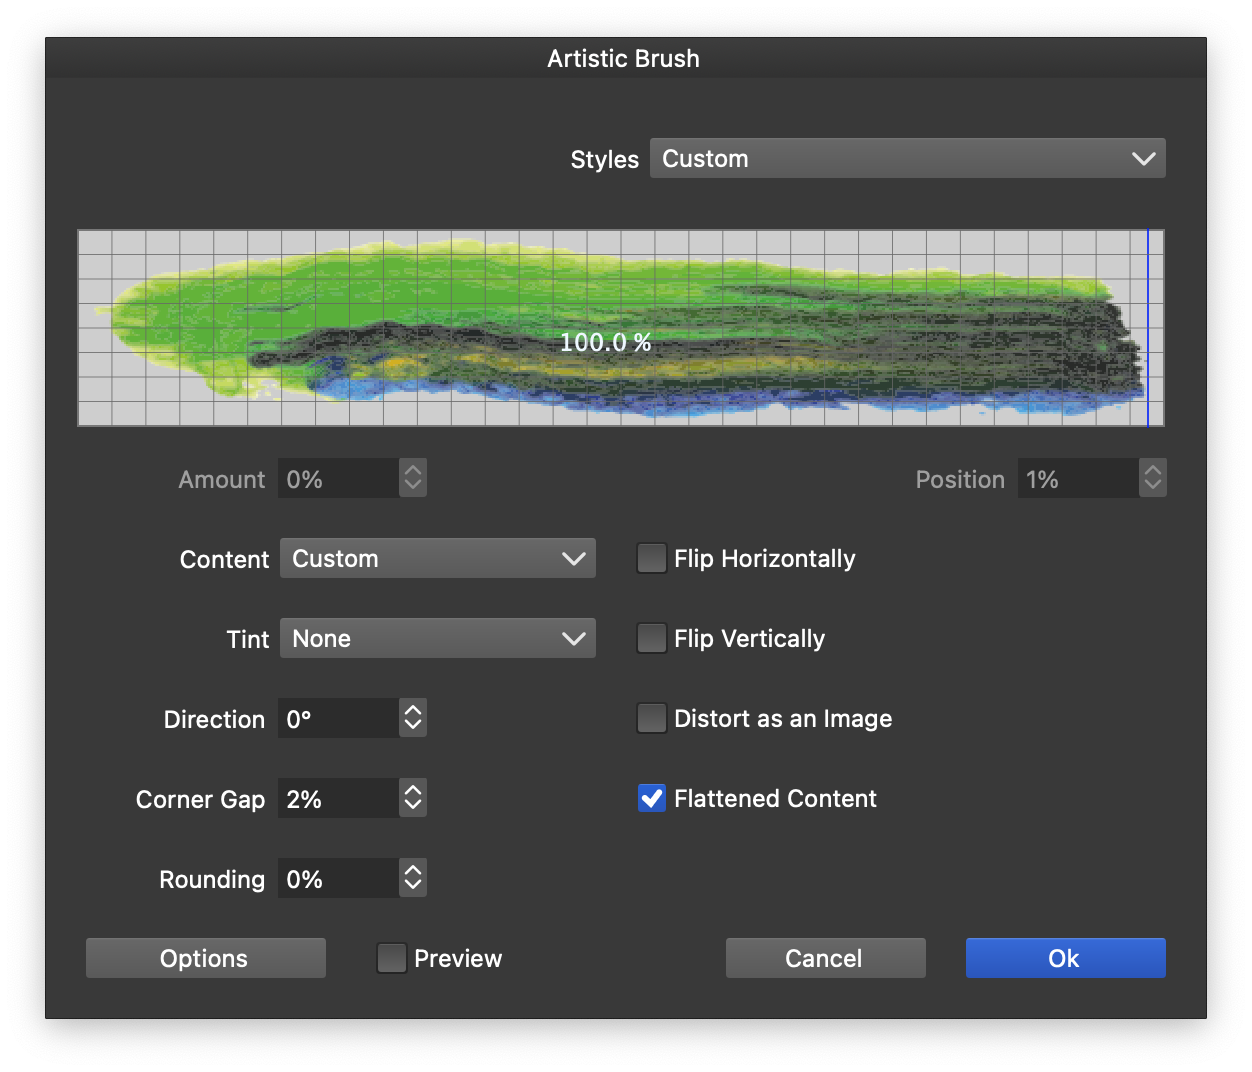This screenshot has width=1252, height=1072.
Task: Toggle the Flip Vertically checkbox
Action: tap(652, 639)
